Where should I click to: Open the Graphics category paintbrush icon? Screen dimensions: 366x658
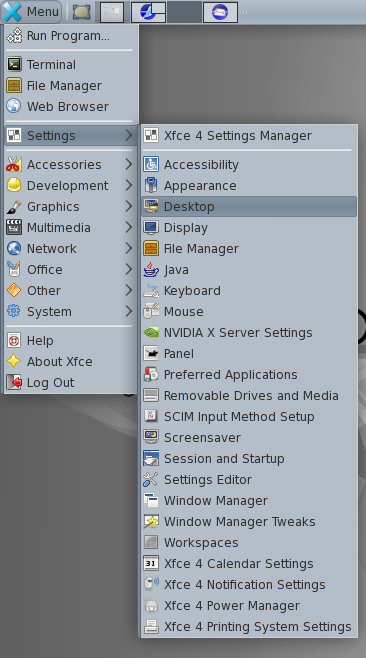pyautogui.click(x=14, y=206)
